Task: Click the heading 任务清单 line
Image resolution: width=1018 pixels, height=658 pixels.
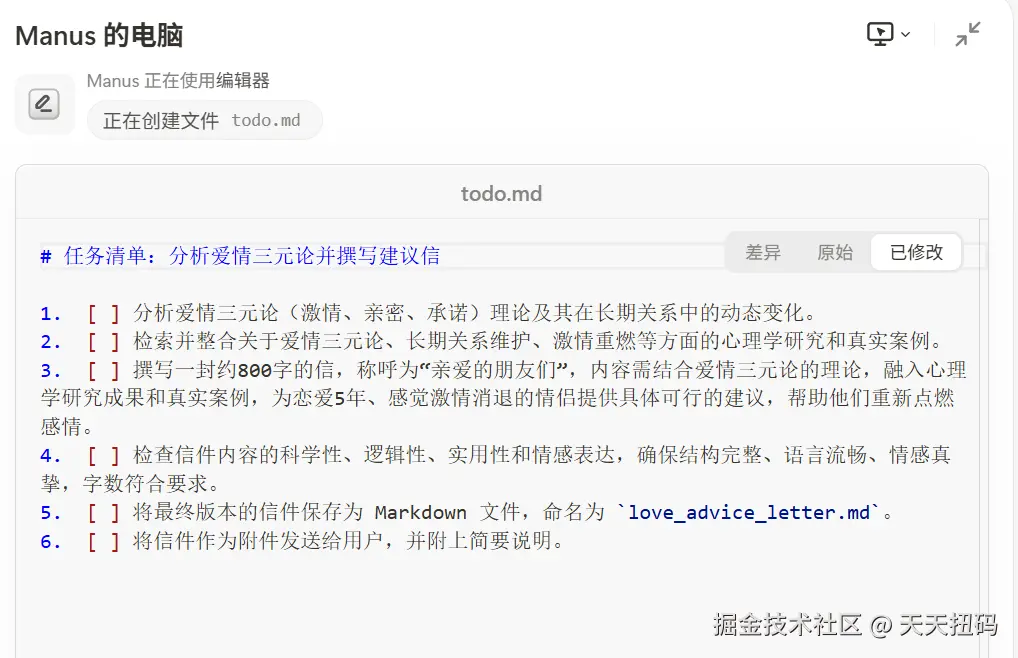Action: click(x=240, y=256)
